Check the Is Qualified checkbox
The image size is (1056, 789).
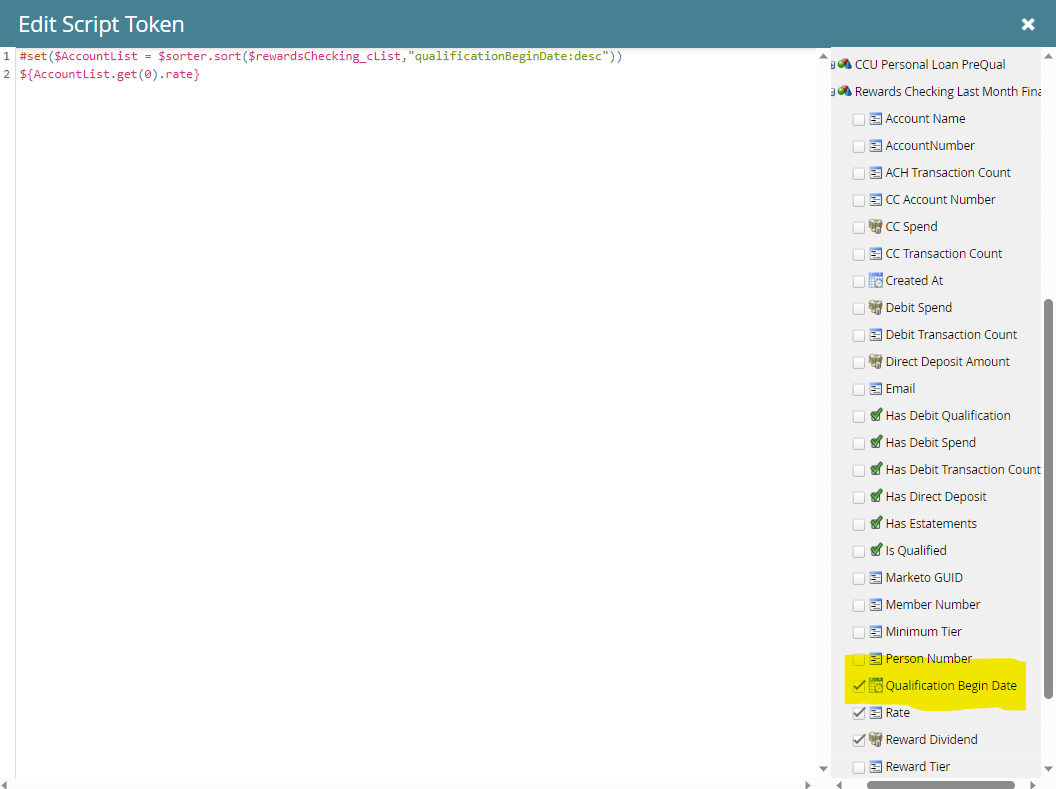point(859,551)
